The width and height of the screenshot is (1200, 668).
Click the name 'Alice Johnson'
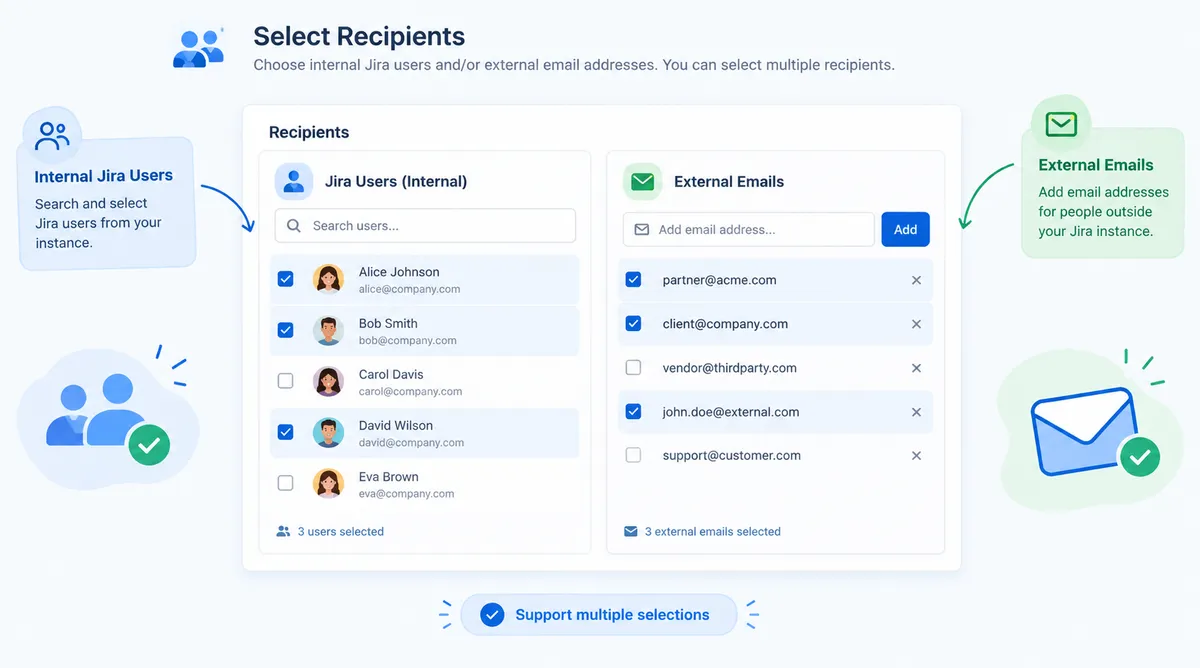(399, 272)
